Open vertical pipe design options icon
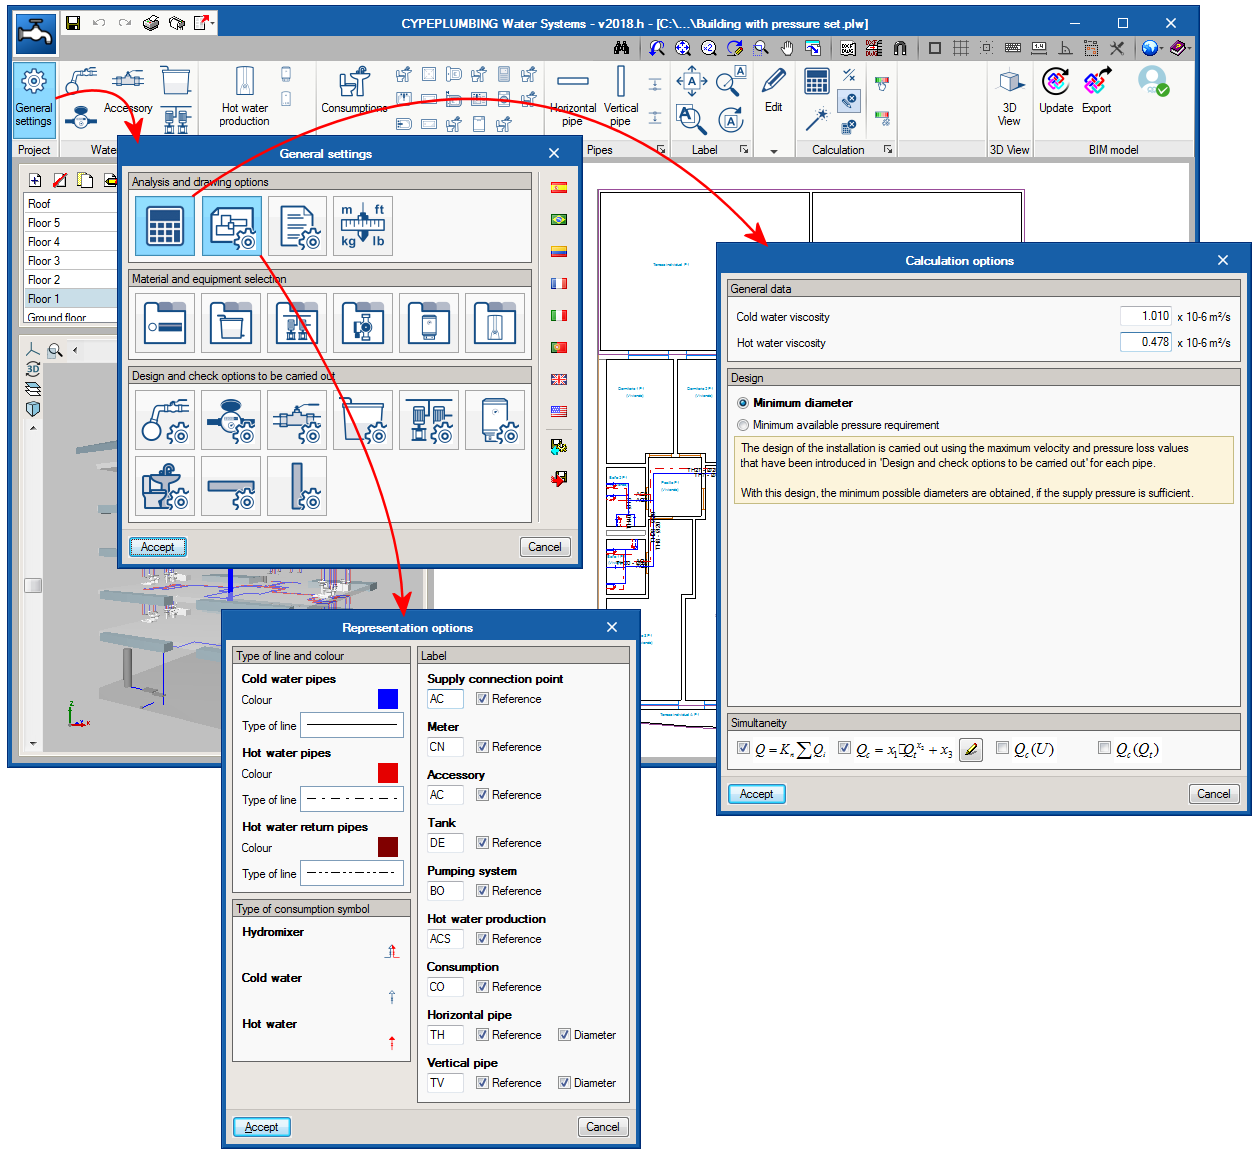This screenshot has width=1259, height=1151. [298, 486]
